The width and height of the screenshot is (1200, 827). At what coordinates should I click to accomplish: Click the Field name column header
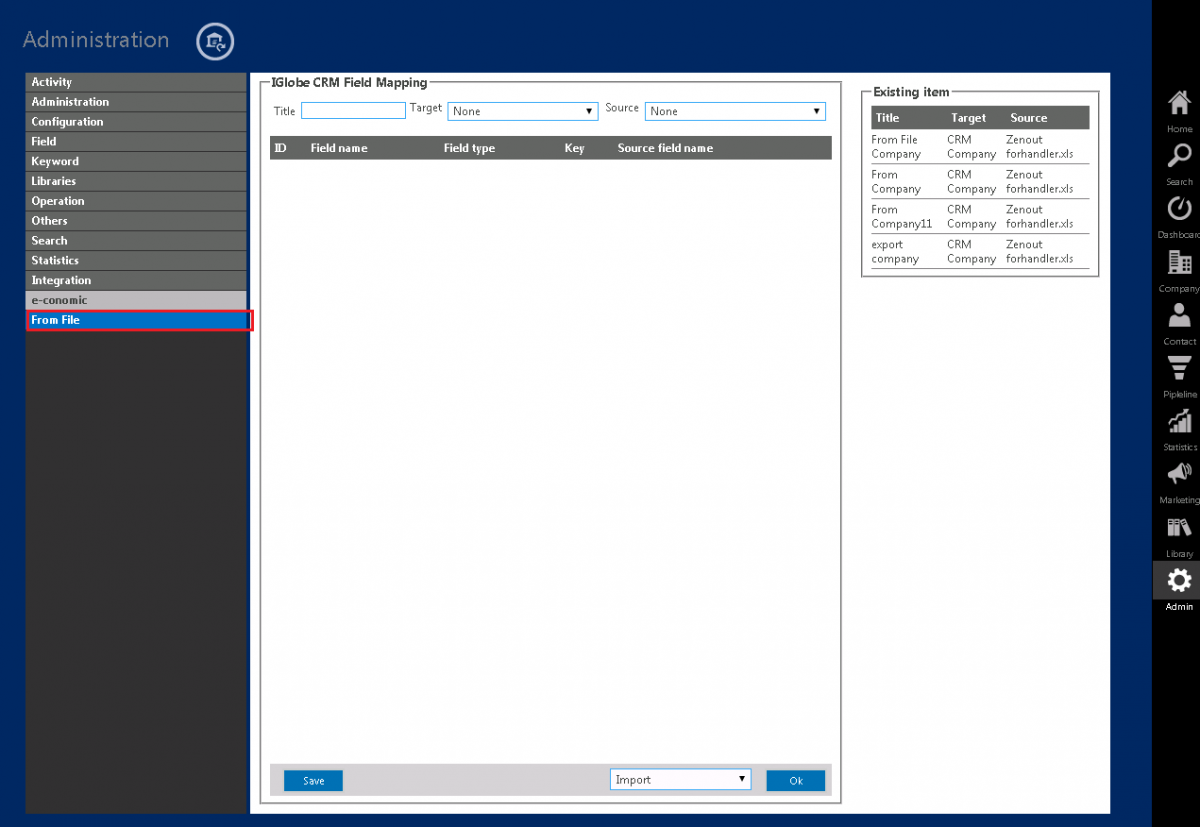(x=339, y=148)
